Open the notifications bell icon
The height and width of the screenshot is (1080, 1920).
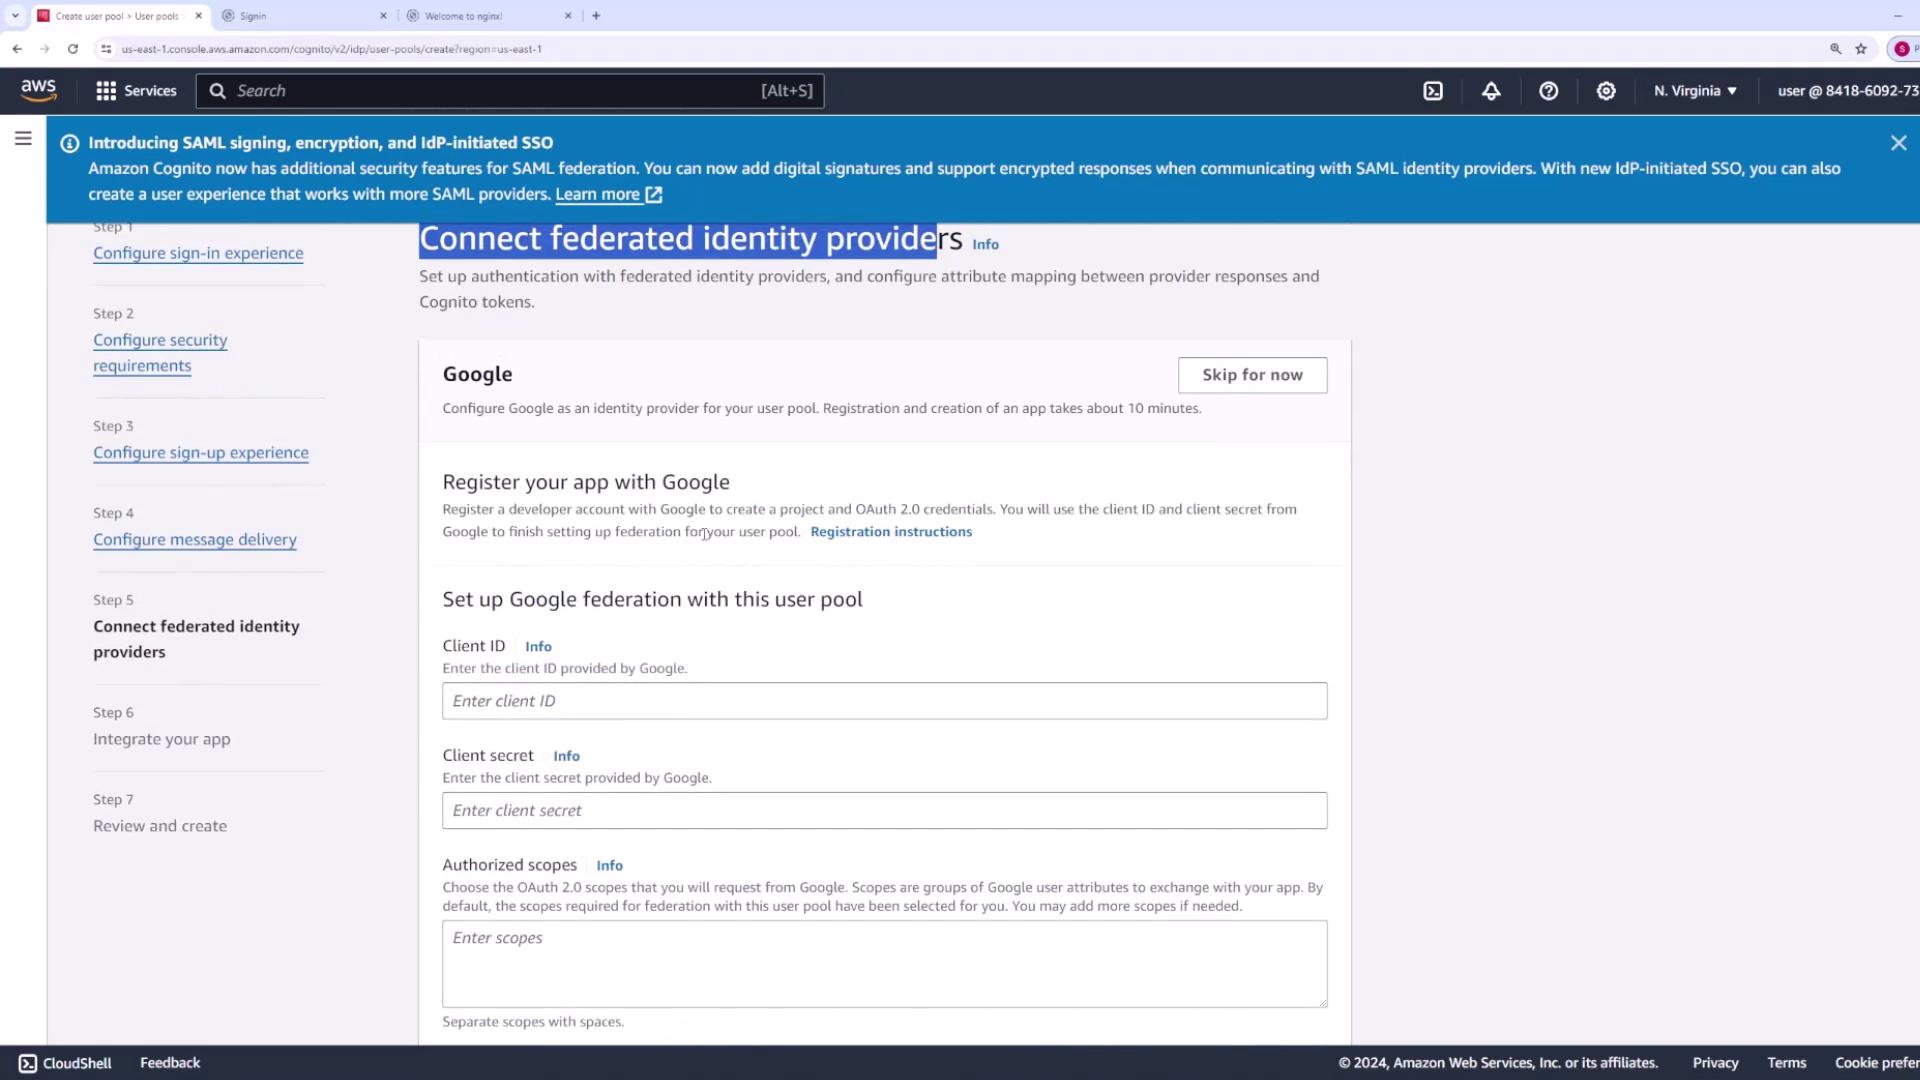pyautogui.click(x=1491, y=91)
